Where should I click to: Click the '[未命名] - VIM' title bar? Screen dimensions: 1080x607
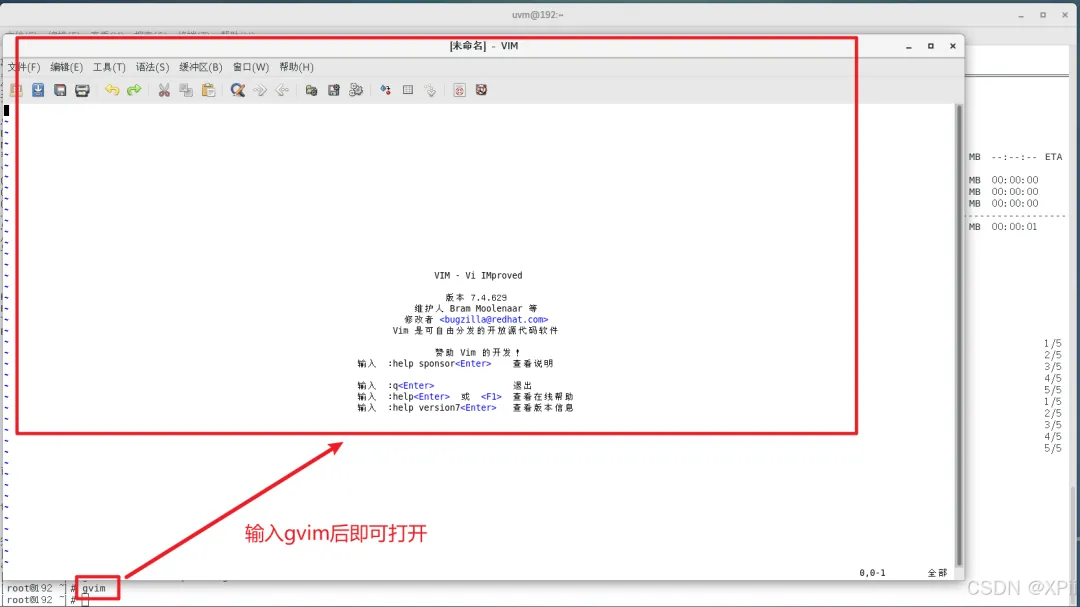point(484,46)
